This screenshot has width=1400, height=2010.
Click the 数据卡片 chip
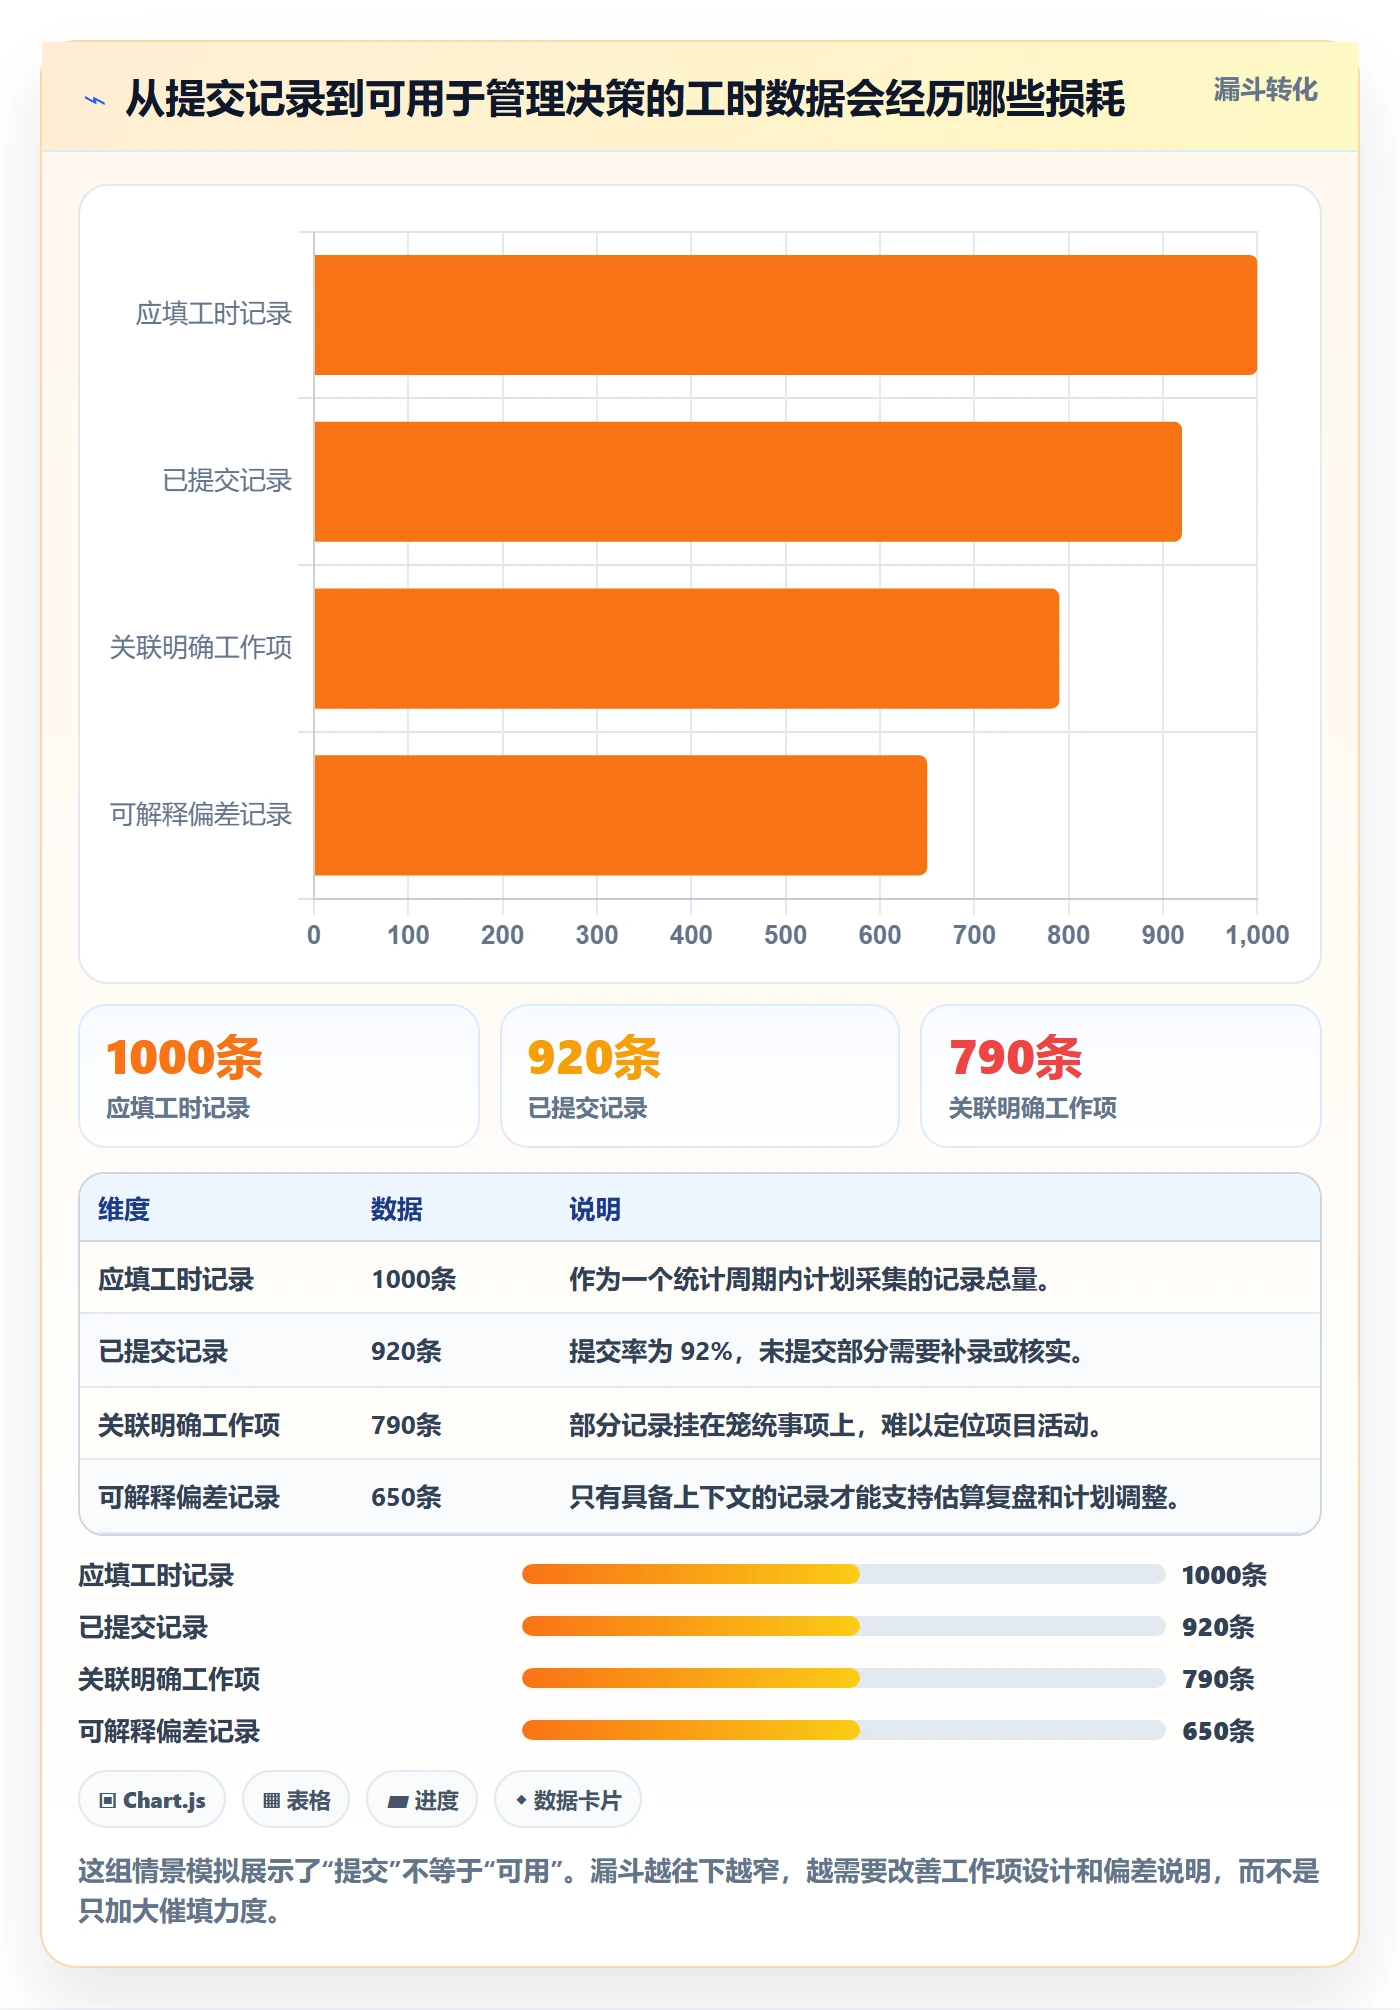568,1800
